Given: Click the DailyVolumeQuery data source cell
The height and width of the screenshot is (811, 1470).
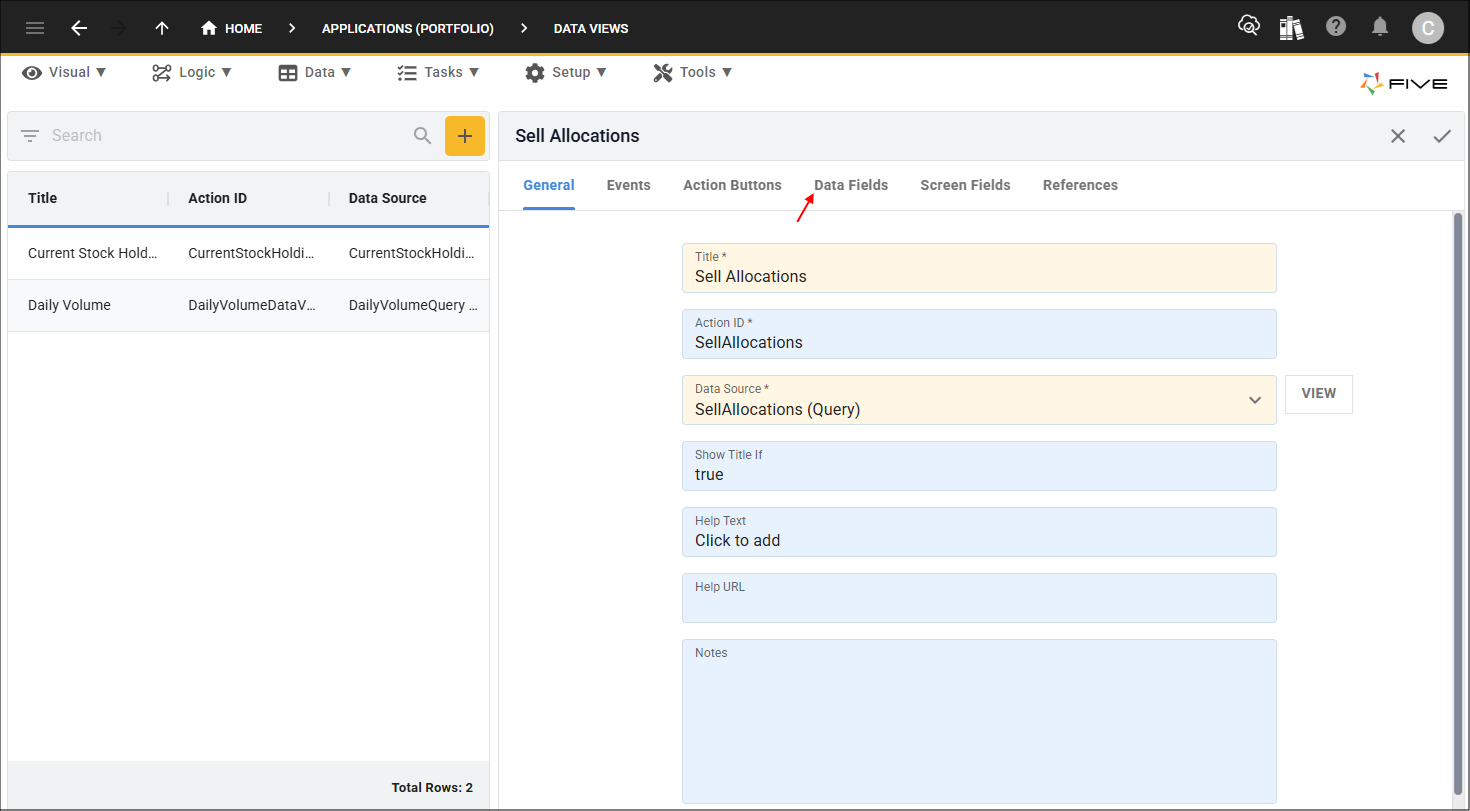Looking at the screenshot, I should pos(413,305).
